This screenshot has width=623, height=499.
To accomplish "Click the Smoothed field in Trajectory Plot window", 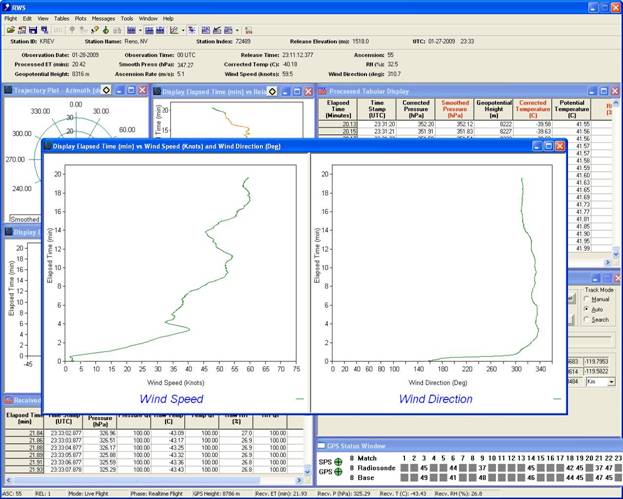I will click(x=25, y=219).
